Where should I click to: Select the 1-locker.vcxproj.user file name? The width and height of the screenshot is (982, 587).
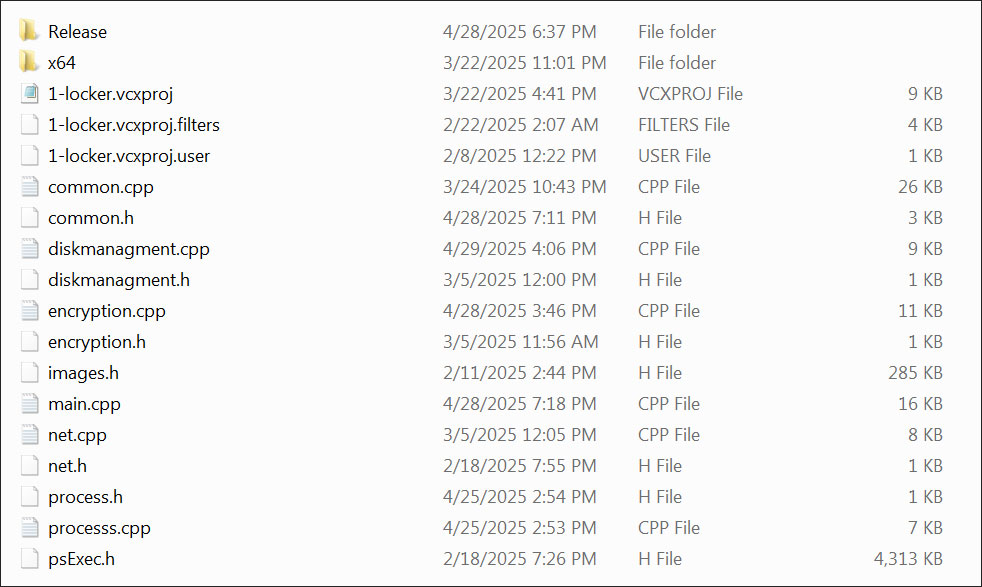click(x=129, y=156)
